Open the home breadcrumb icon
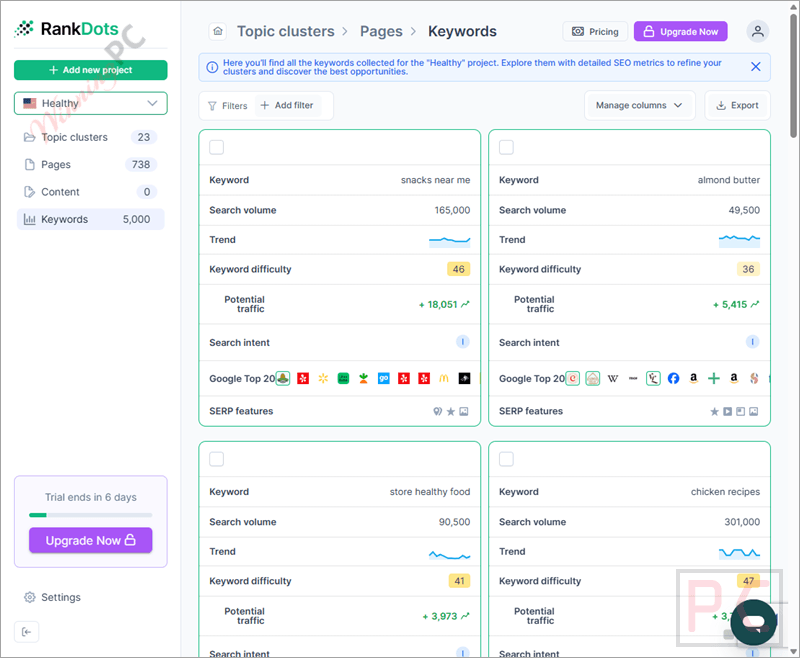Viewport: 800px width, 658px height. coord(218,31)
